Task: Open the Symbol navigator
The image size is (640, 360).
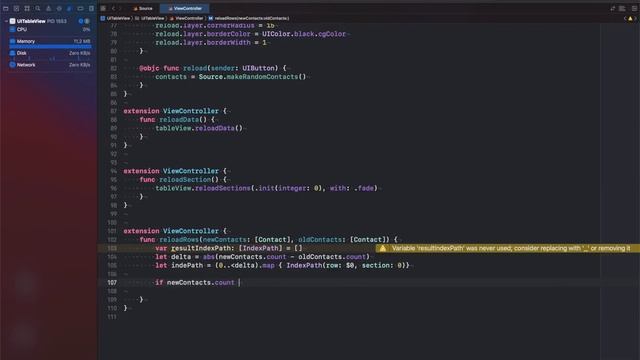Action: (x=27, y=8)
